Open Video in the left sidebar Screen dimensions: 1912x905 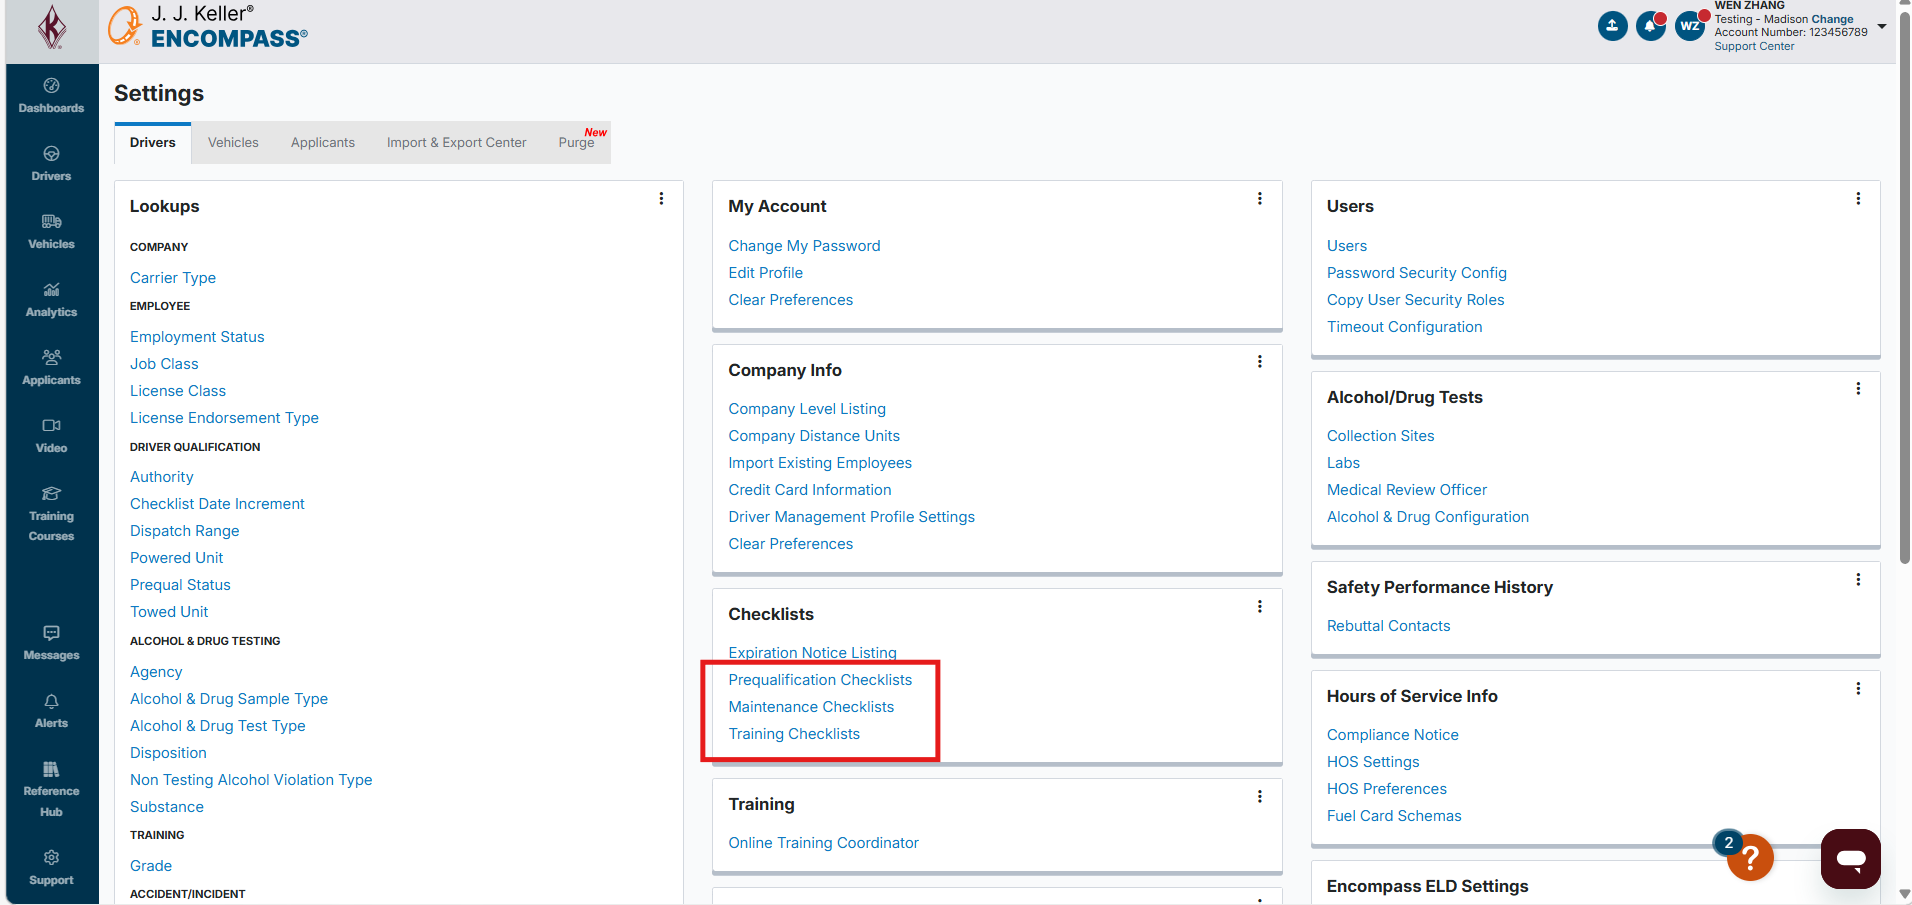(x=52, y=436)
